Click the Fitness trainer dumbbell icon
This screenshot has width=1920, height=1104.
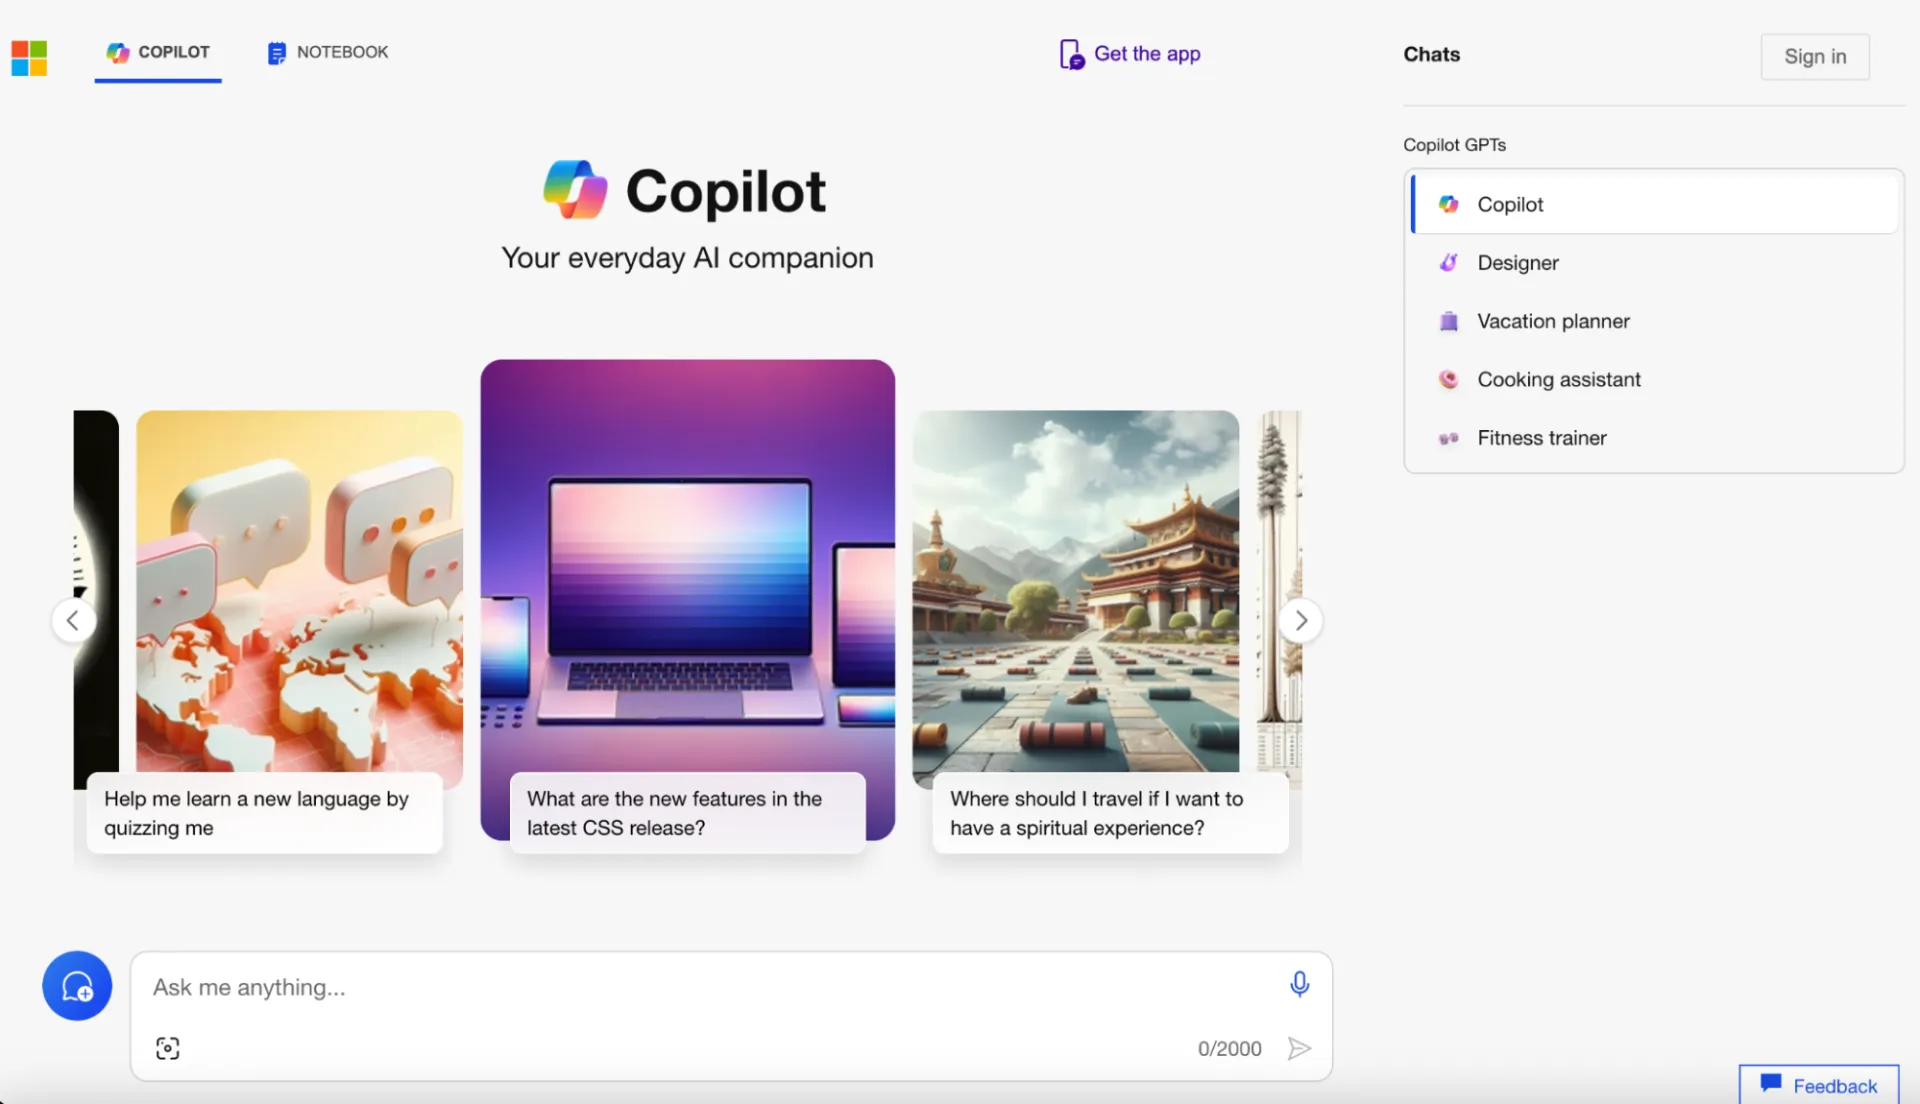1448,438
